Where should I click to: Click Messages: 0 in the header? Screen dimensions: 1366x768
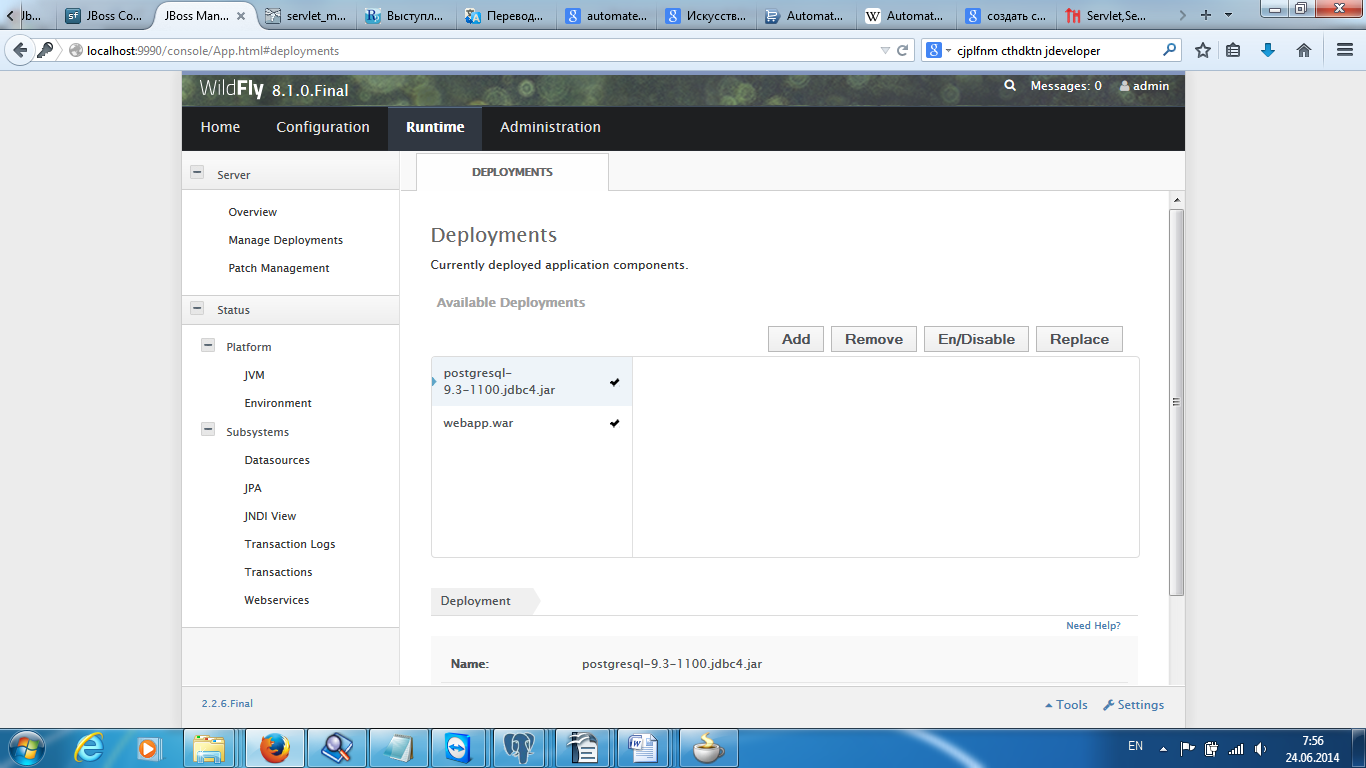pos(1066,86)
